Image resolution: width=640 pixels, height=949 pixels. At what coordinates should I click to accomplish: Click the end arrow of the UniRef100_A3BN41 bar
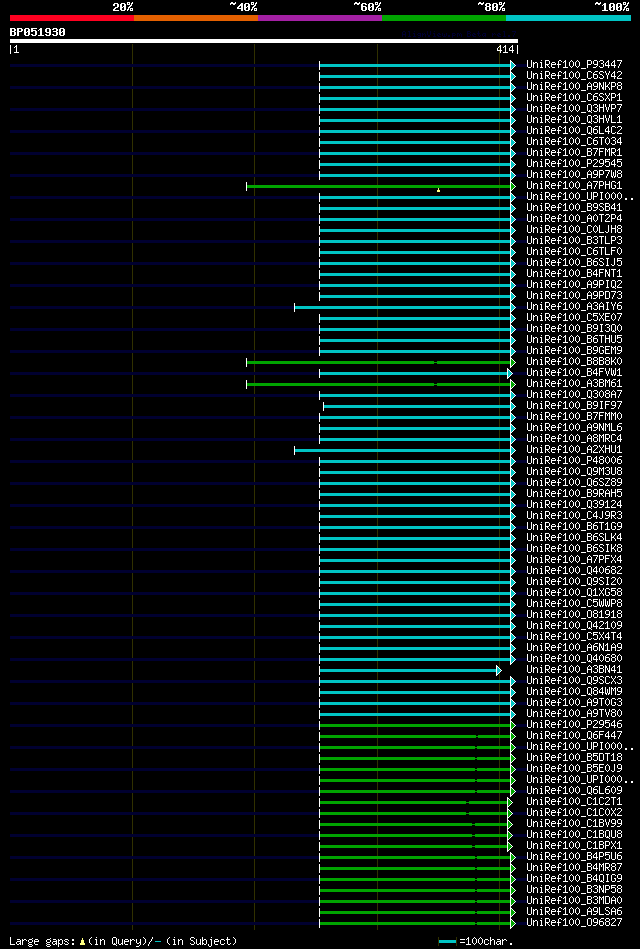(499, 671)
